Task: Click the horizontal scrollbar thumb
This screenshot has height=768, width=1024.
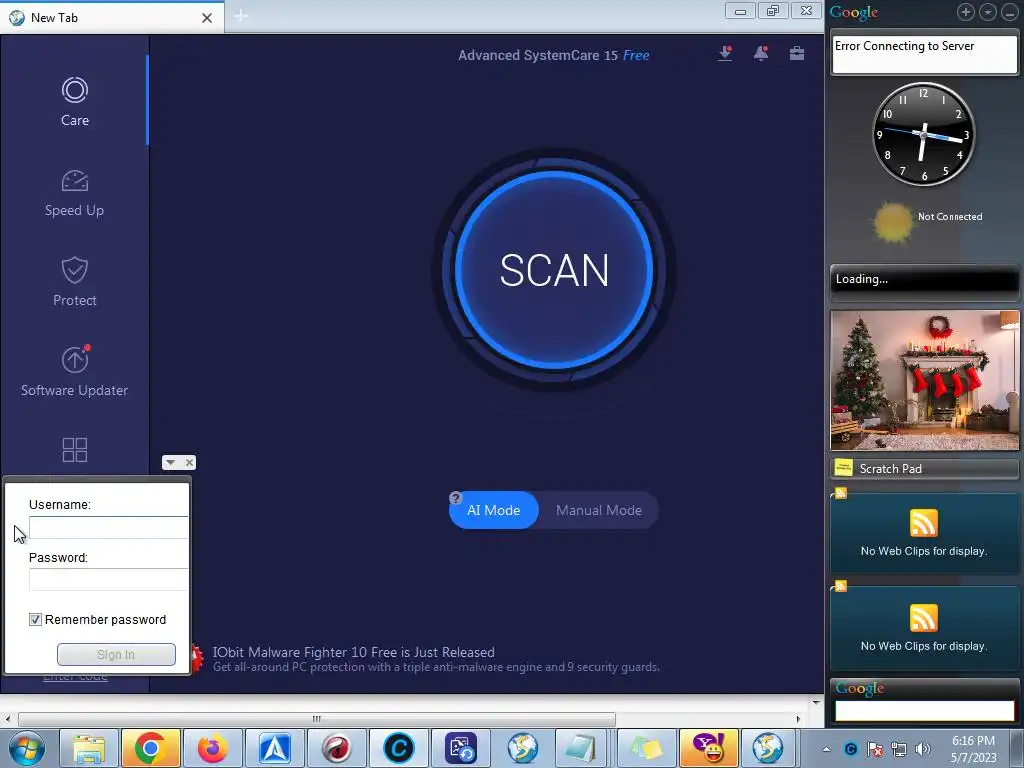Action: tap(317, 719)
